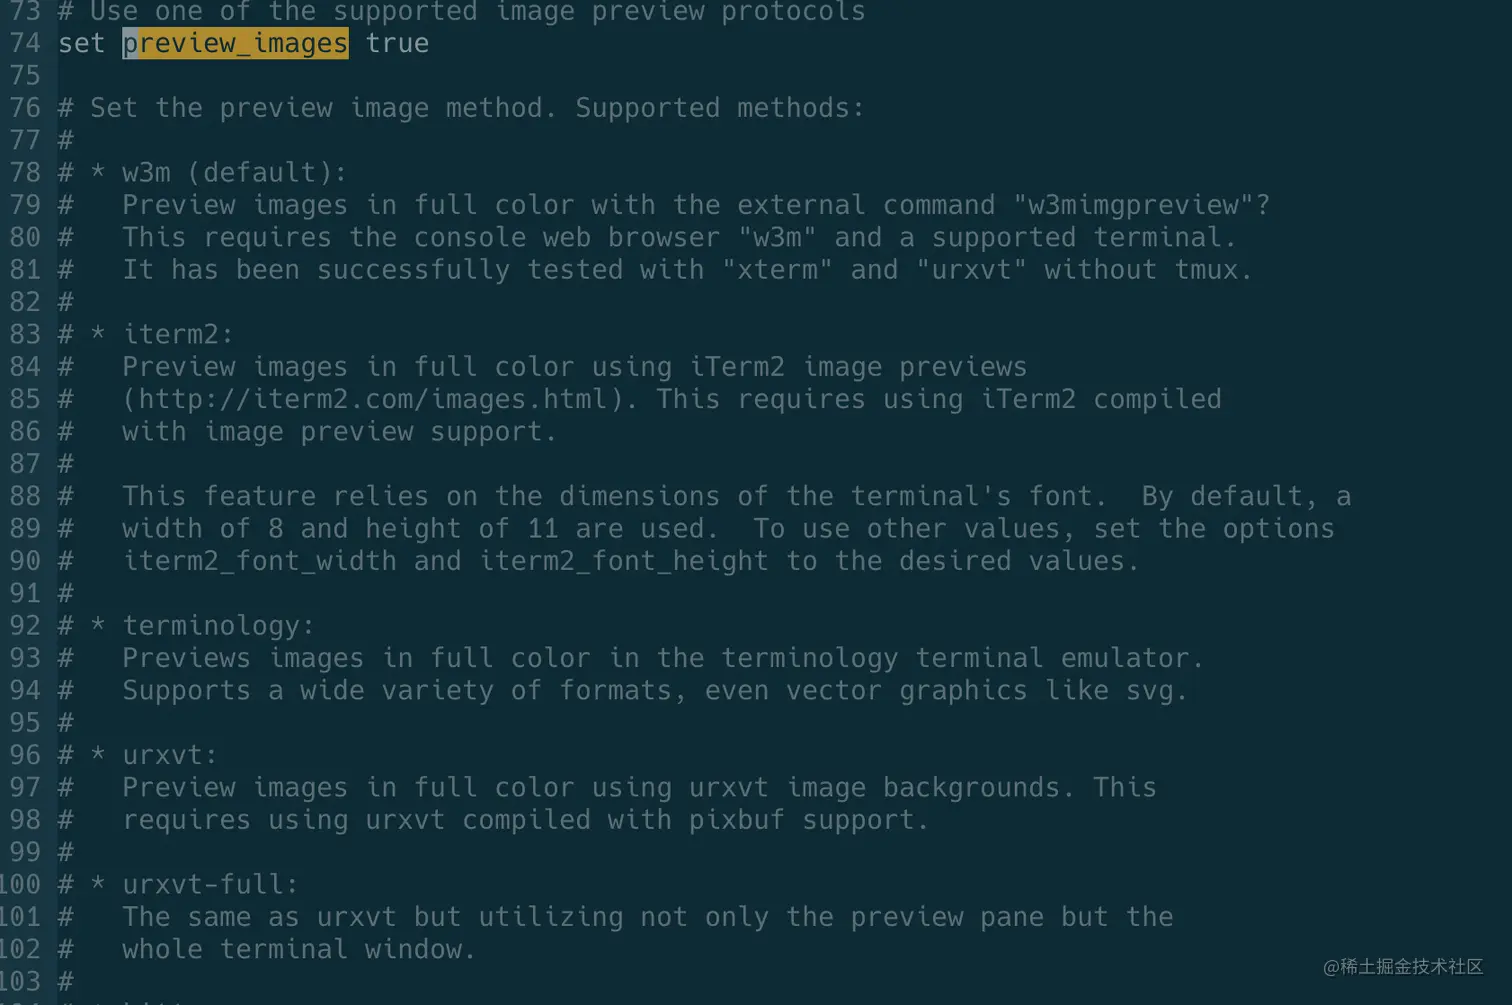Click line number 88 in the gutter
Image resolution: width=1512 pixels, height=1005 pixels.
tap(25, 496)
